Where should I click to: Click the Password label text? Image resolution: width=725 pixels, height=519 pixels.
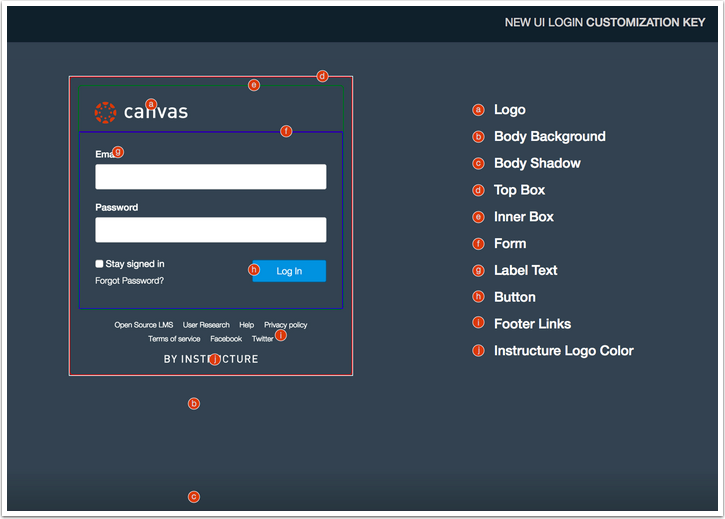click(x=117, y=207)
